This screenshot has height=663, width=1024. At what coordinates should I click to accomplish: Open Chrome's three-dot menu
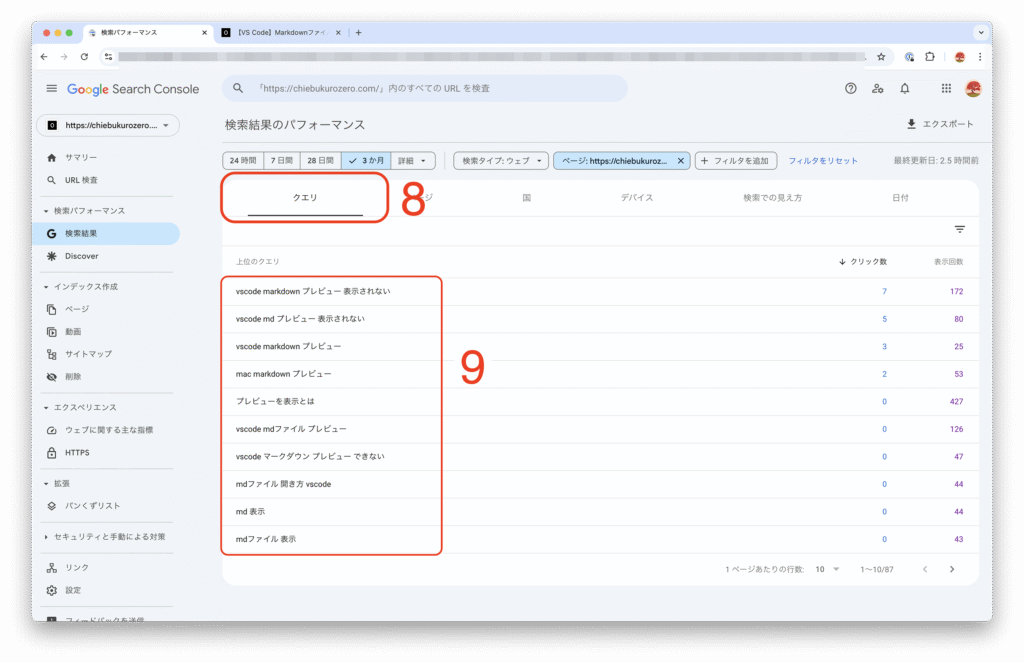(980, 57)
